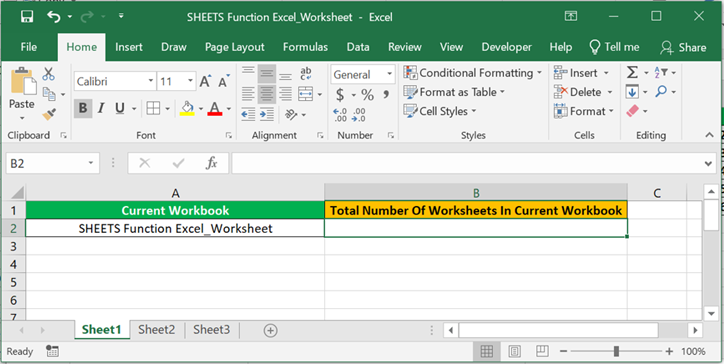Click the zoom slider handle
This screenshot has width=724, height=364.
pyautogui.click(x=616, y=352)
